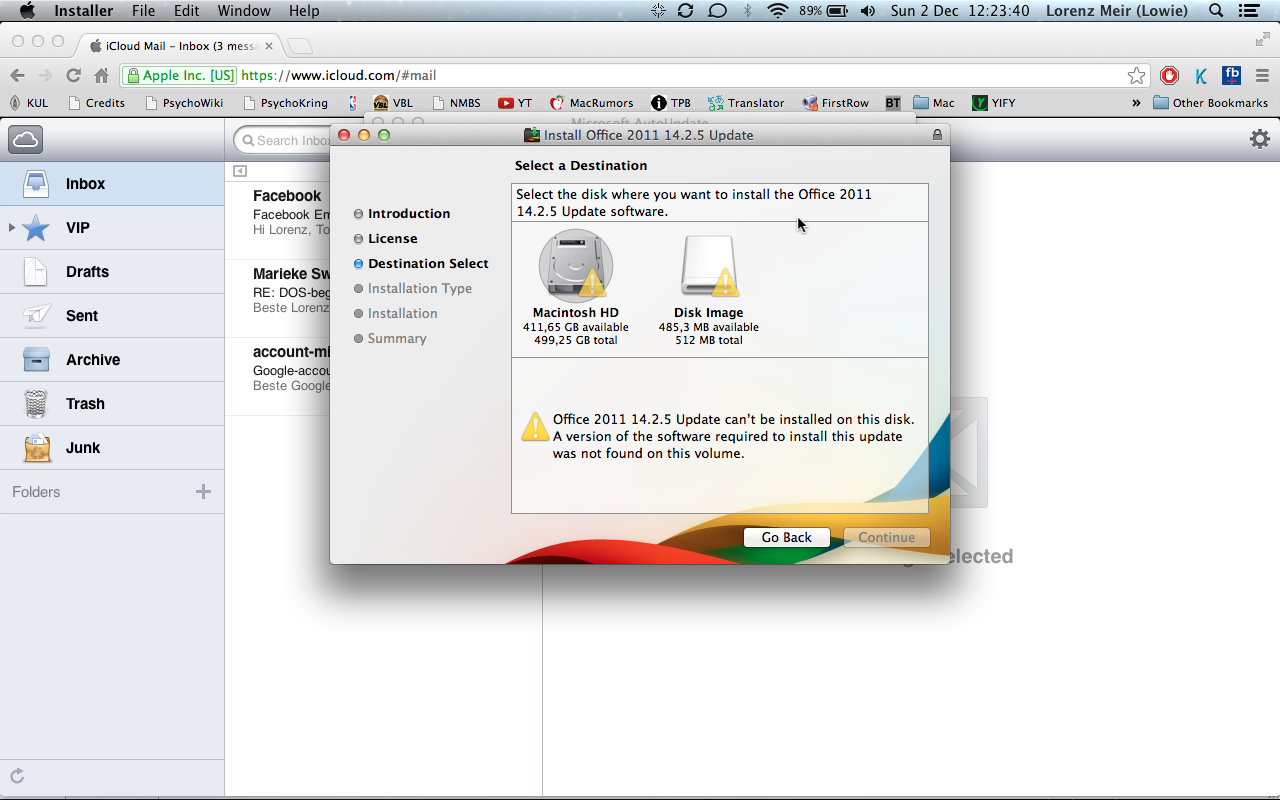The width and height of the screenshot is (1280, 800).
Task: Go back in Chrome history
Action: point(17,75)
